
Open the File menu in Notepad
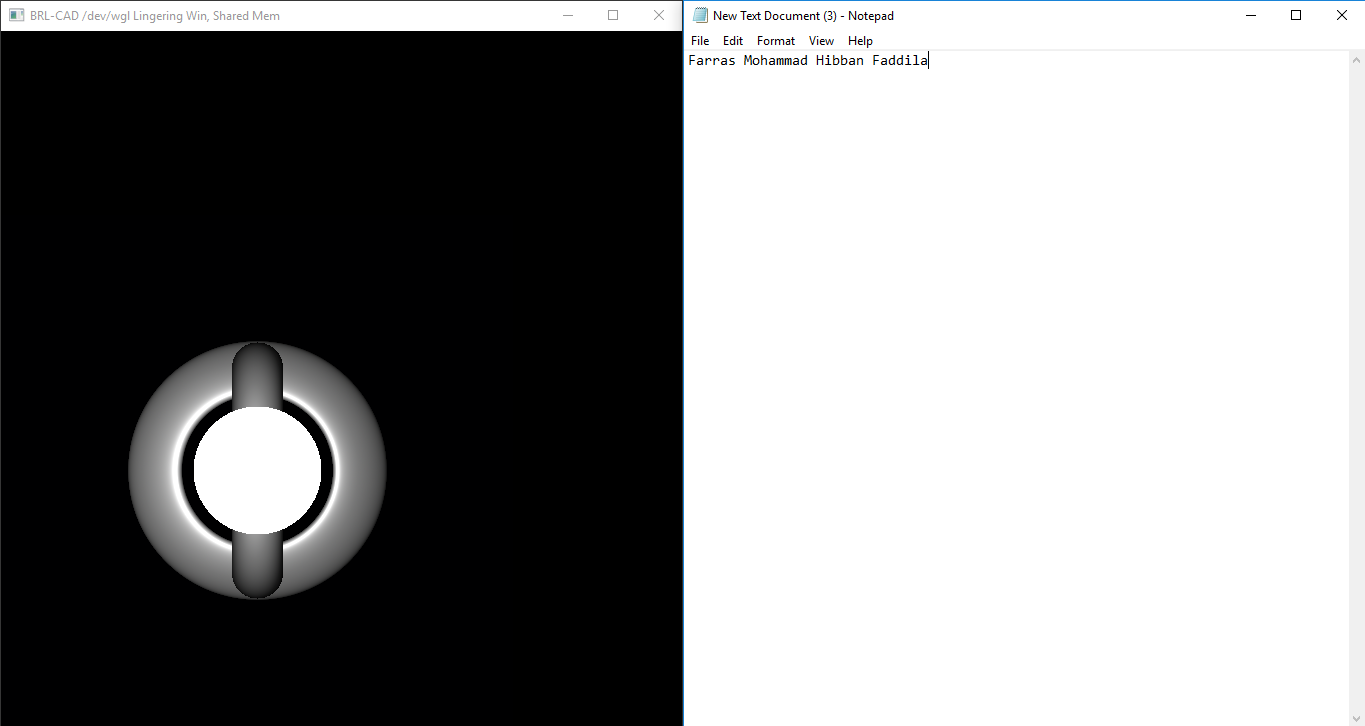(x=700, y=41)
